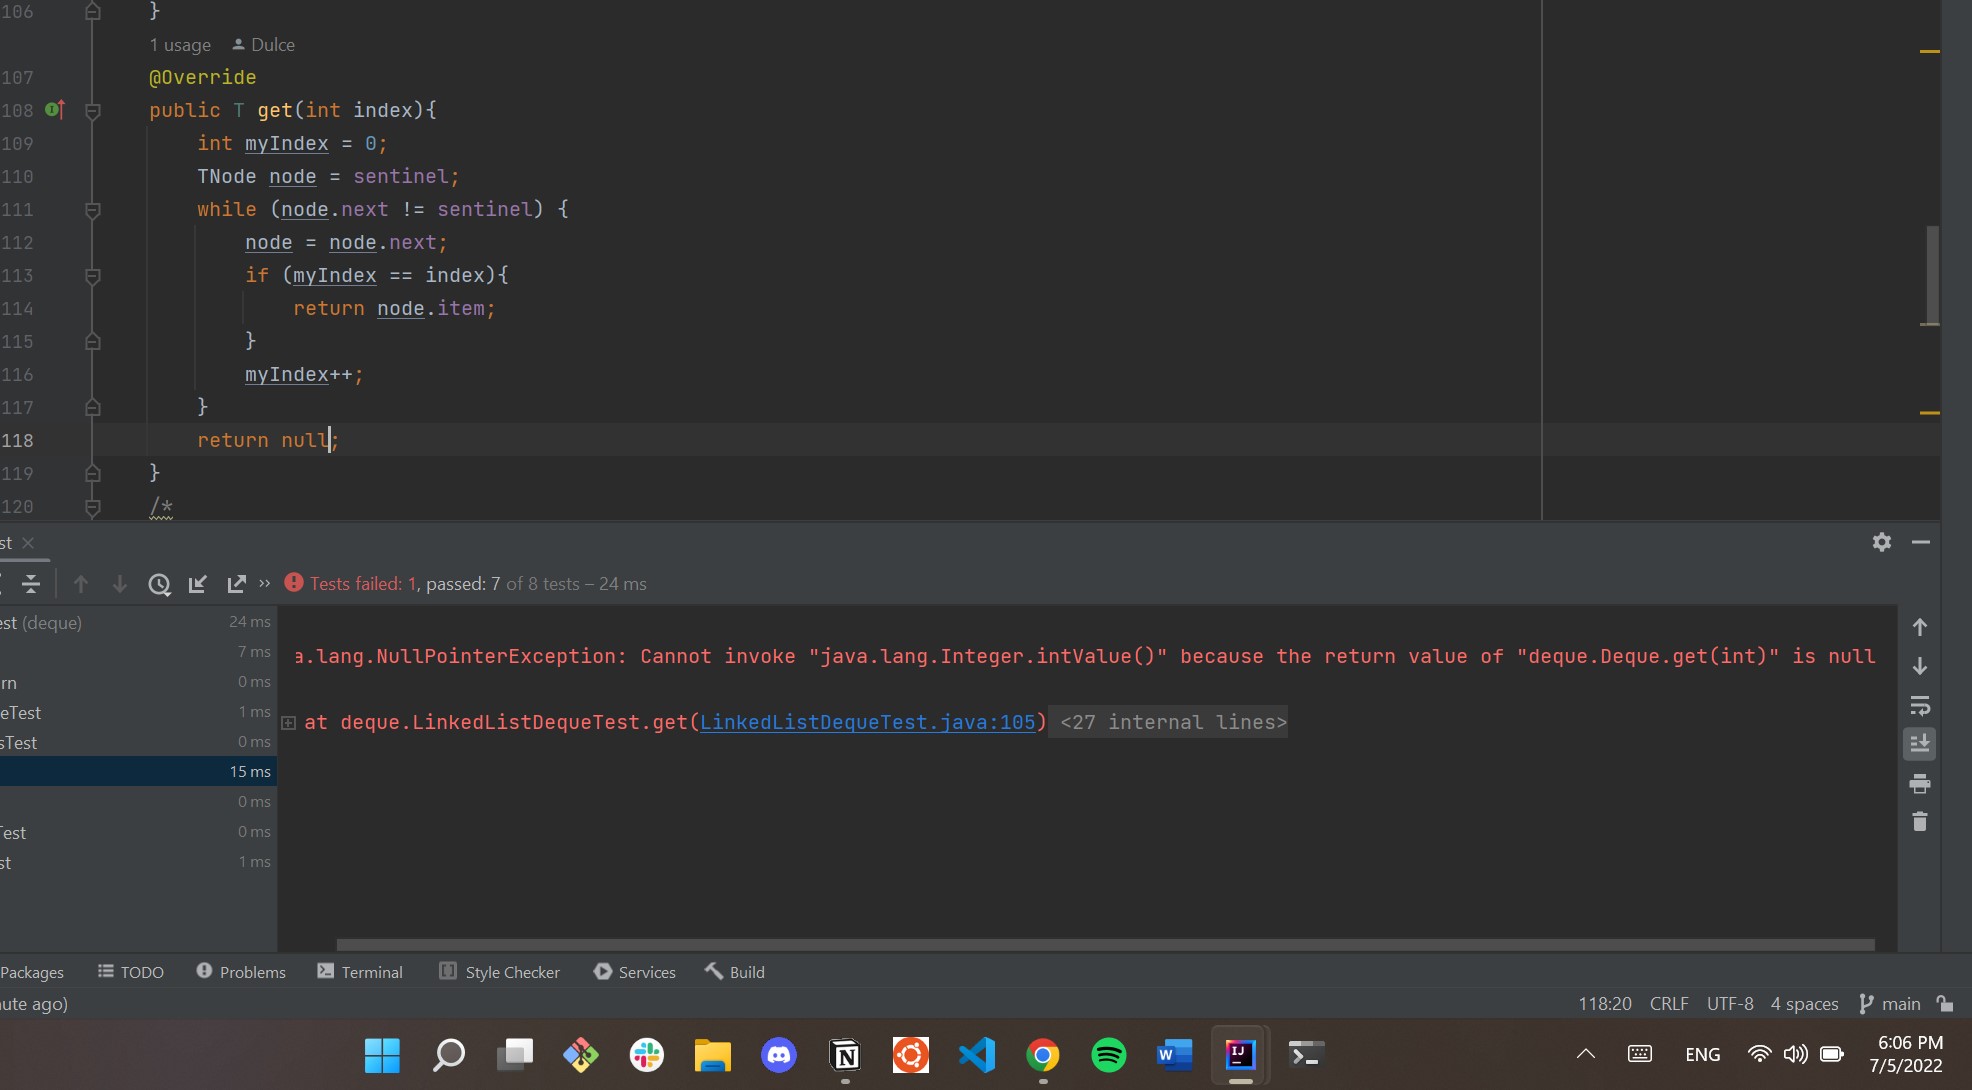Open Spotify from the taskbar

point(1108,1055)
